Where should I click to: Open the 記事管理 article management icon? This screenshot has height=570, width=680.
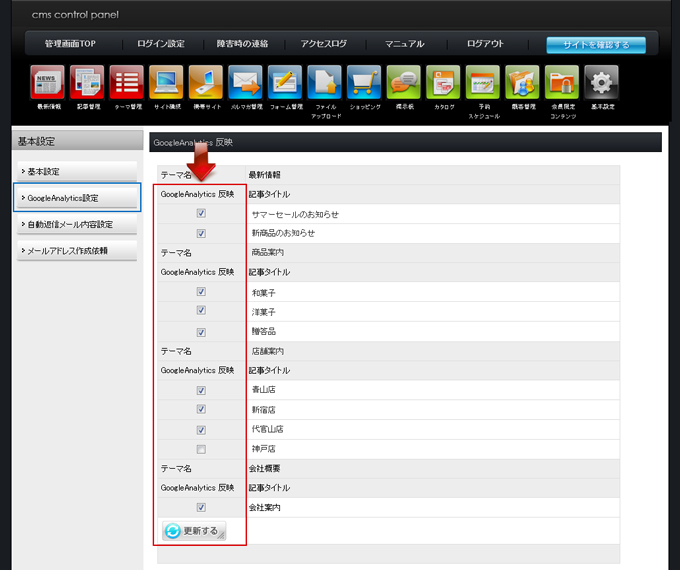87,82
